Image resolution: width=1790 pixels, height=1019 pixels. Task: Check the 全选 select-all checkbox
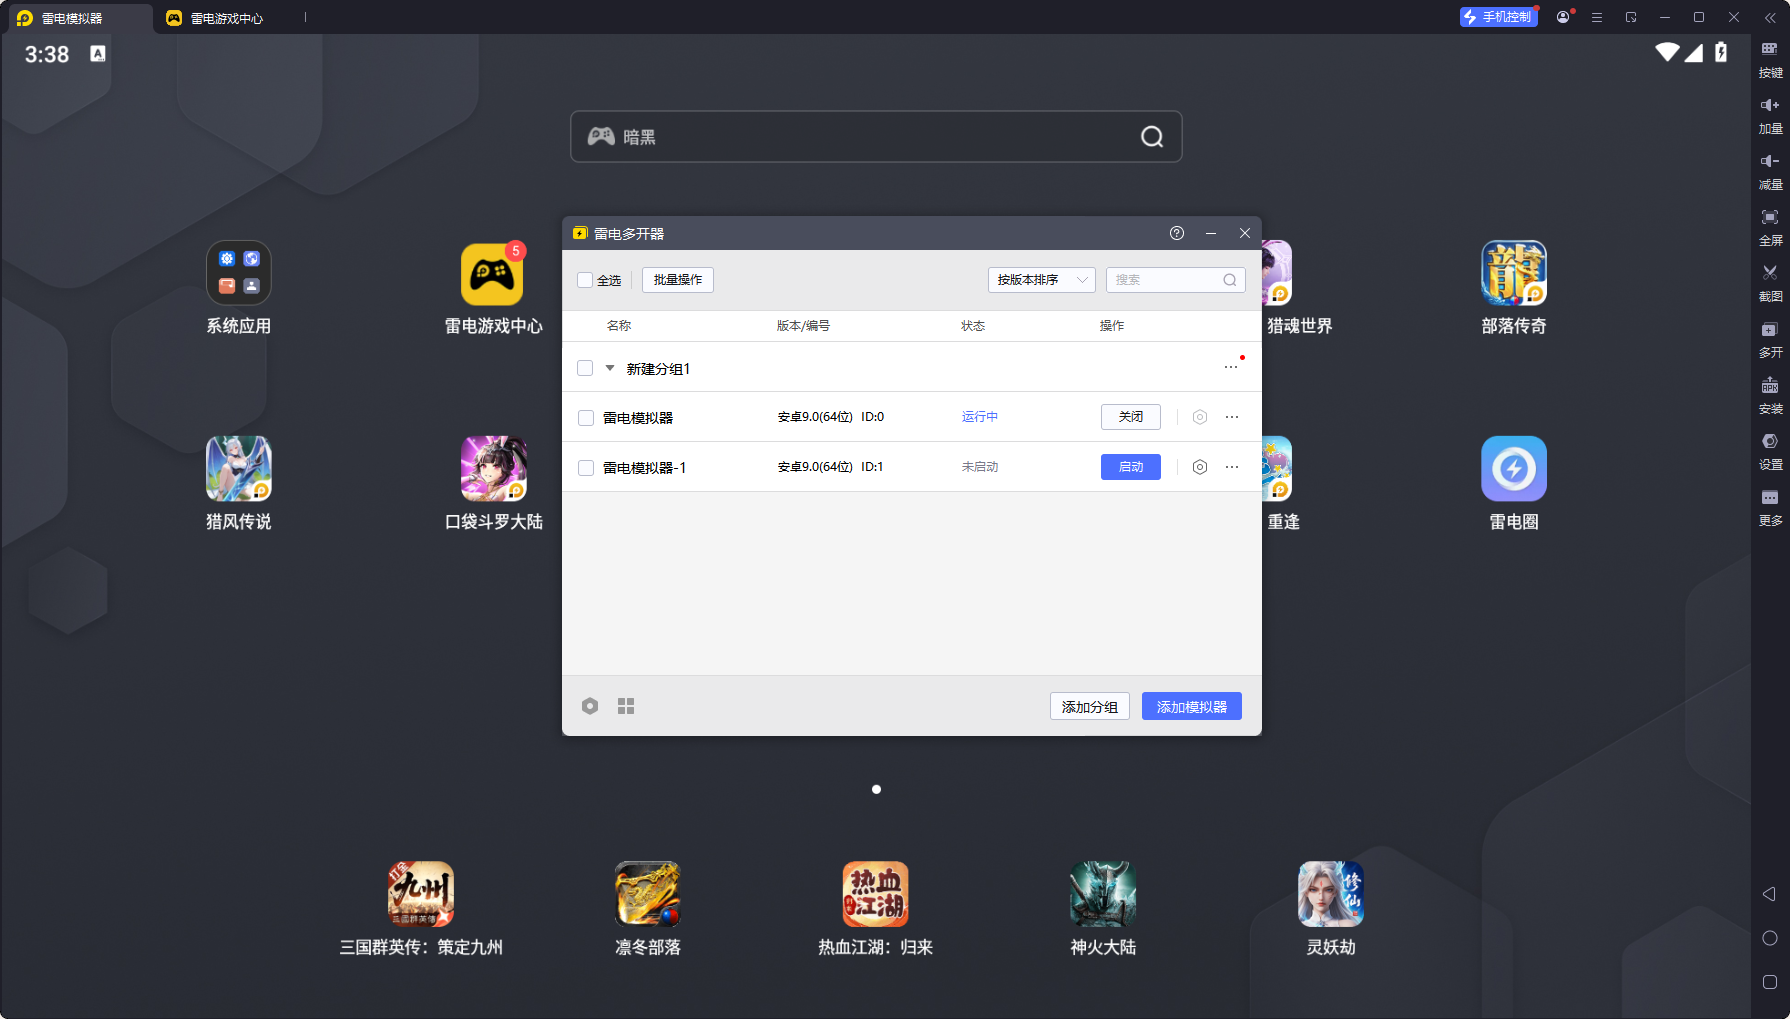[x=585, y=280]
